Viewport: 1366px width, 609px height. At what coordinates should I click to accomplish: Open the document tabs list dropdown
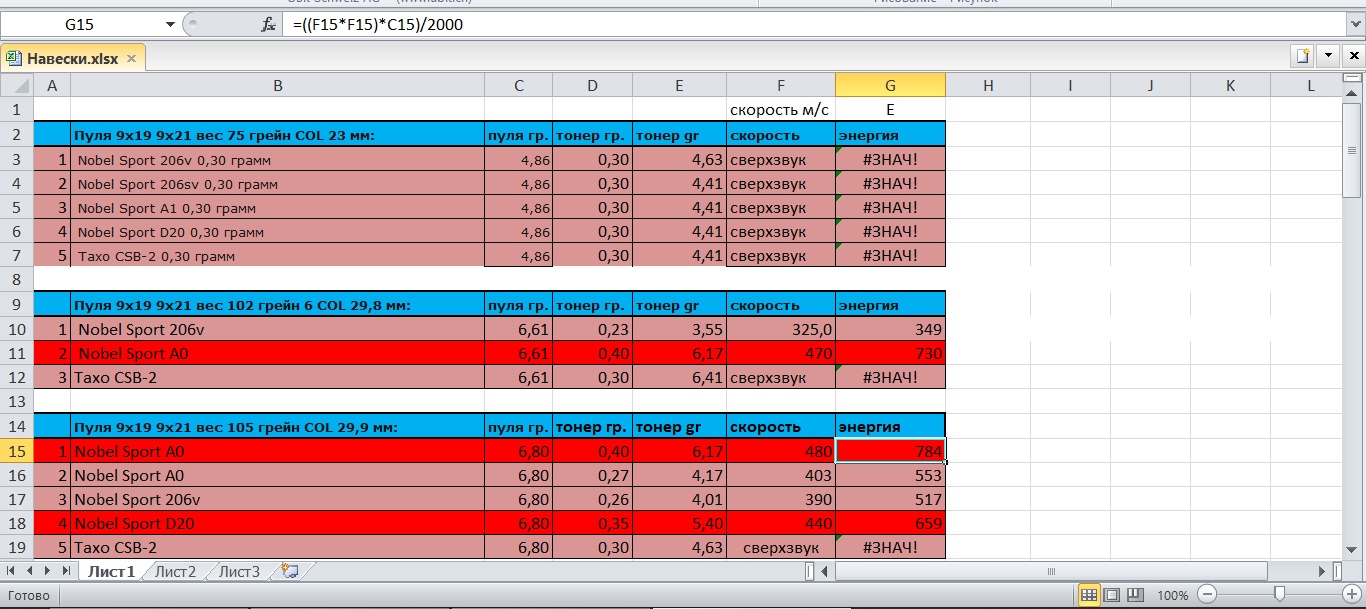[x=1328, y=56]
